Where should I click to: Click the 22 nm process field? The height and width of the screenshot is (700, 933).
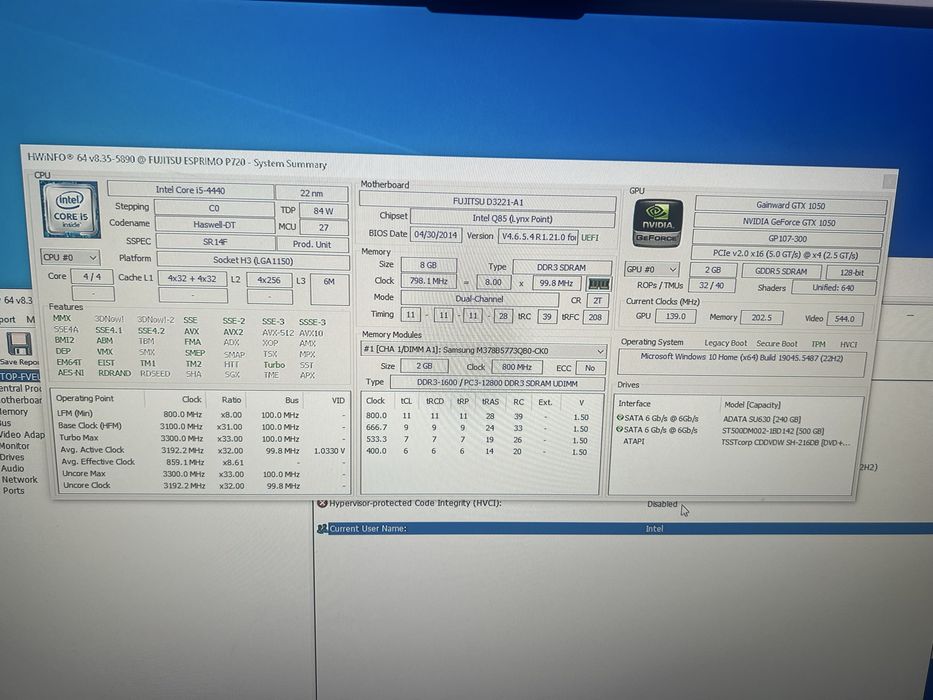coord(312,193)
